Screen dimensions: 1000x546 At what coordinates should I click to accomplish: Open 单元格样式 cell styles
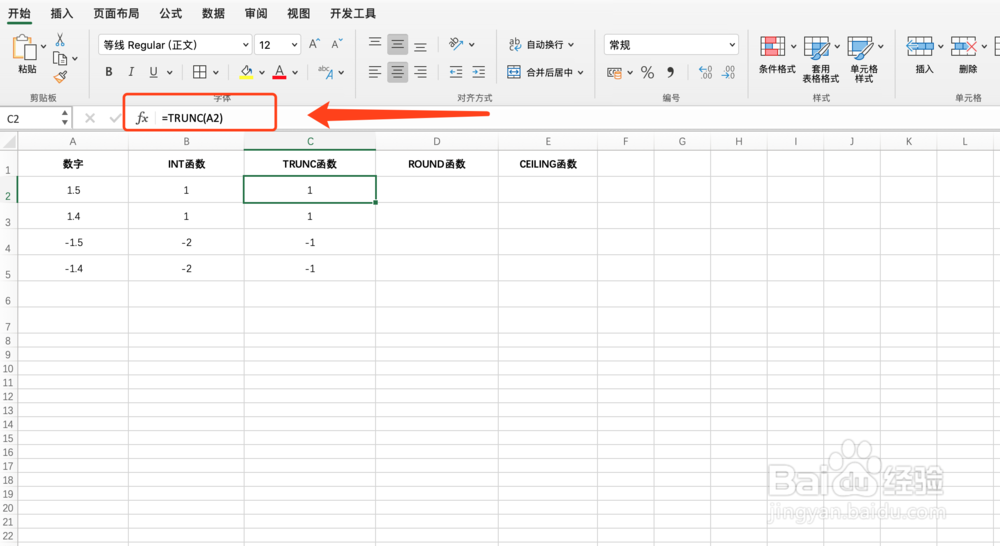(864, 59)
